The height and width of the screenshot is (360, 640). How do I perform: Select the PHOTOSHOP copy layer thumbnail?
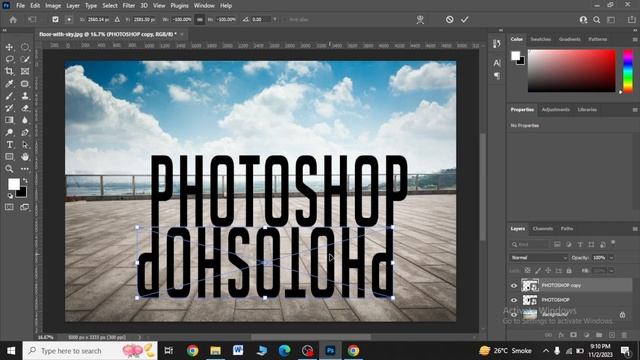tap(530, 285)
